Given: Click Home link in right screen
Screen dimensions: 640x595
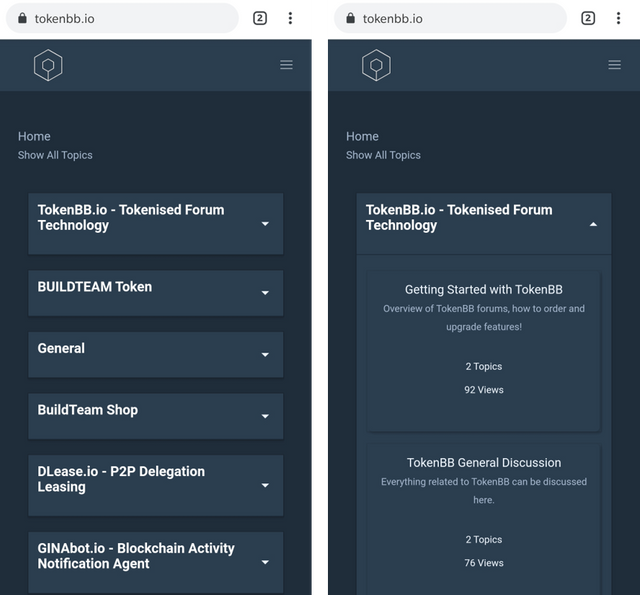Looking at the screenshot, I should pyautogui.click(x=362, y=136).
